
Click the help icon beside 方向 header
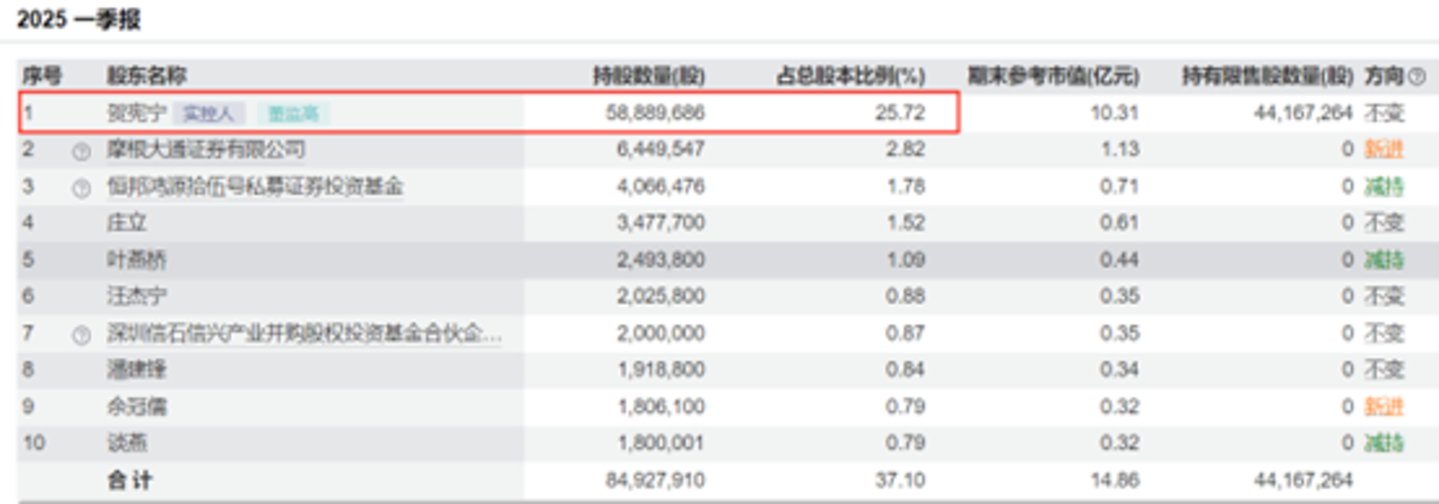[x=1416, y=76]
